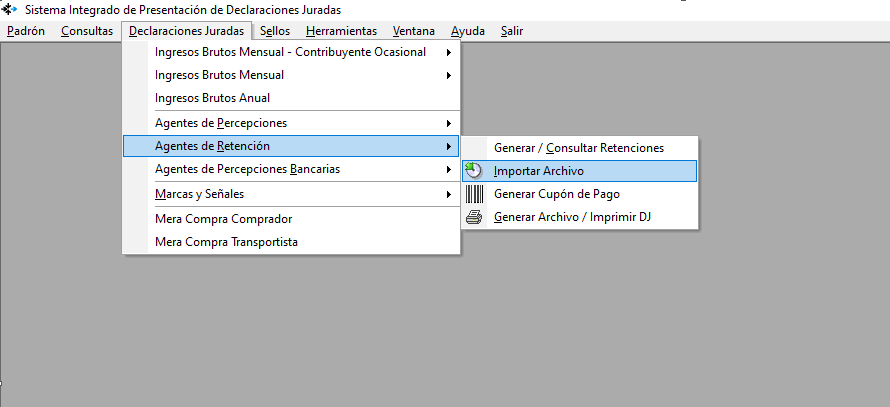Expand the Ingresos Brutos Mensual submenu arrow
Image resolution: width=890 pixels, height=407 pixels.
click(x=448, y=75)
